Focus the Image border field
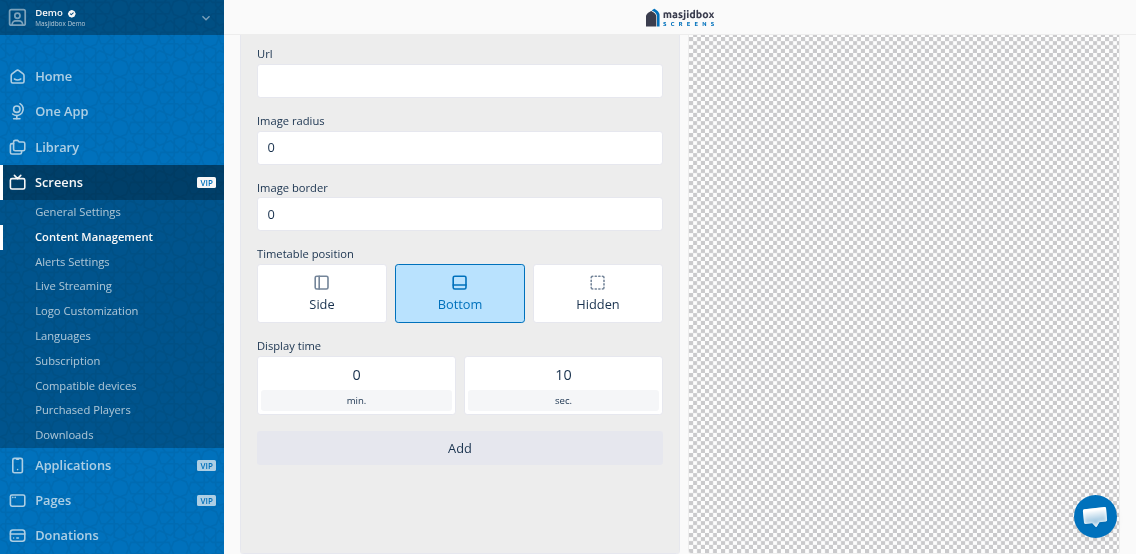The image size is (1136, 554). pos(460,214)
